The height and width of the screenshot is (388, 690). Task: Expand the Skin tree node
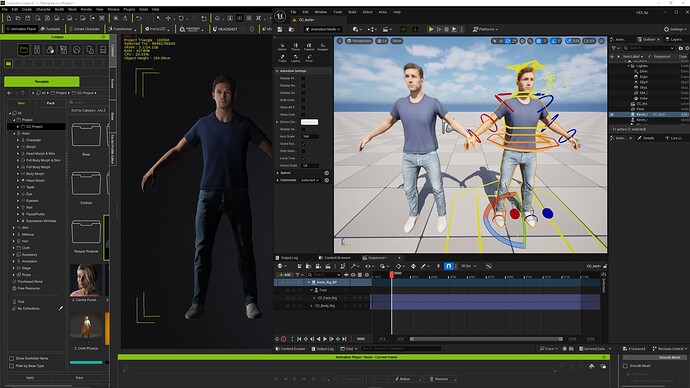tap(14, 227)
